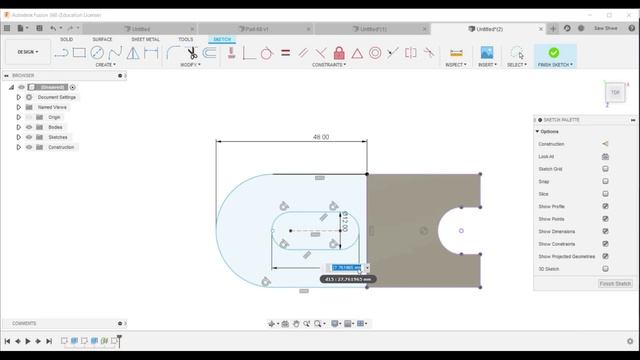The image size is (640, 360).
Task: Click the Measure icon above Inspect
Action: coord(456,53)
